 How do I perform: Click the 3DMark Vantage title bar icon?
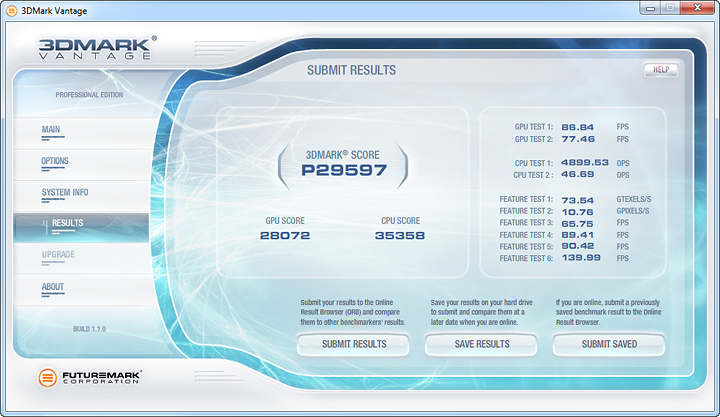[x=11, y=11]
